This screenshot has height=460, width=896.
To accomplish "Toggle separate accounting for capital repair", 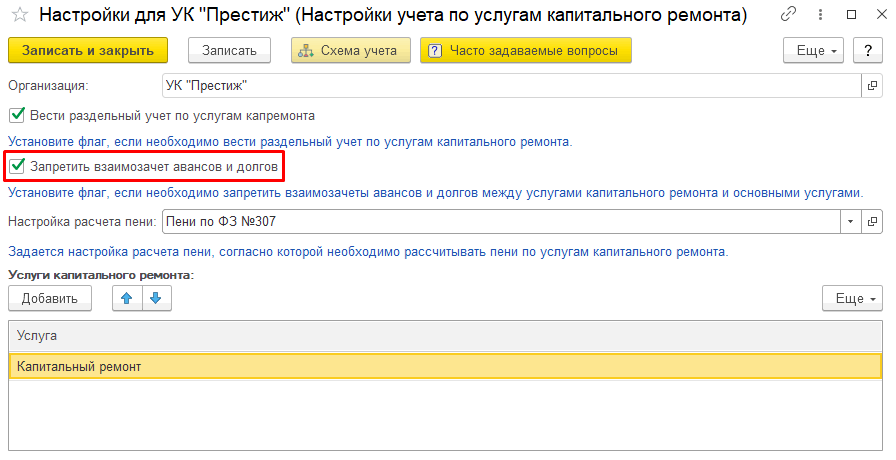I will 17,115.
